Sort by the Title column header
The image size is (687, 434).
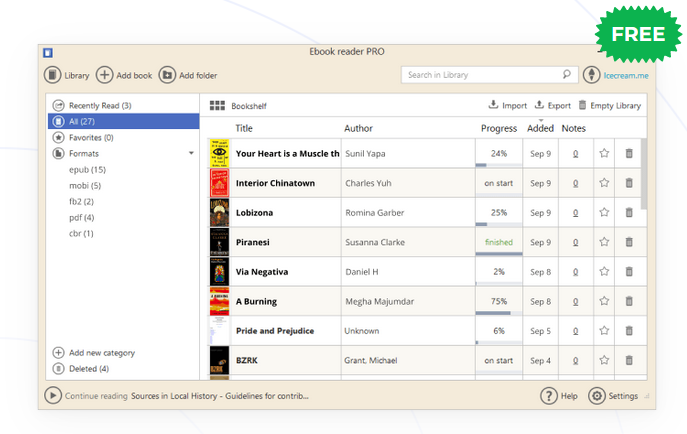point(244,128)
